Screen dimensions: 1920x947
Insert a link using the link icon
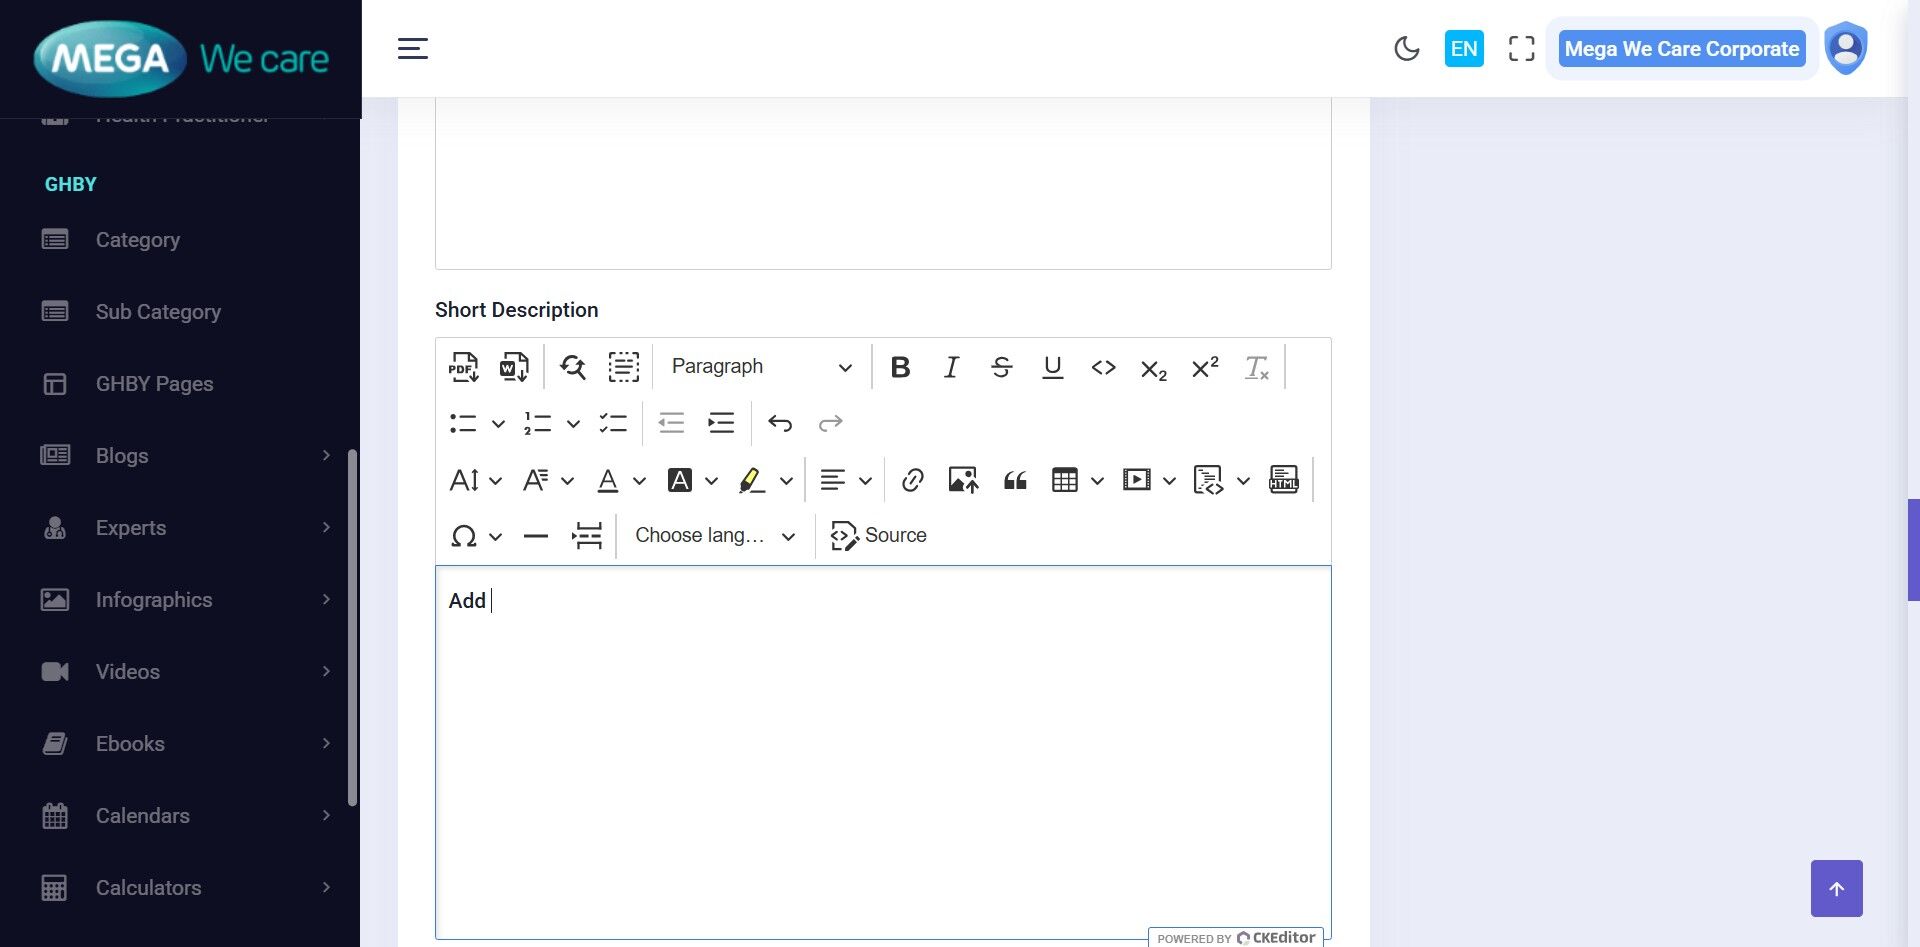[912, 481]
